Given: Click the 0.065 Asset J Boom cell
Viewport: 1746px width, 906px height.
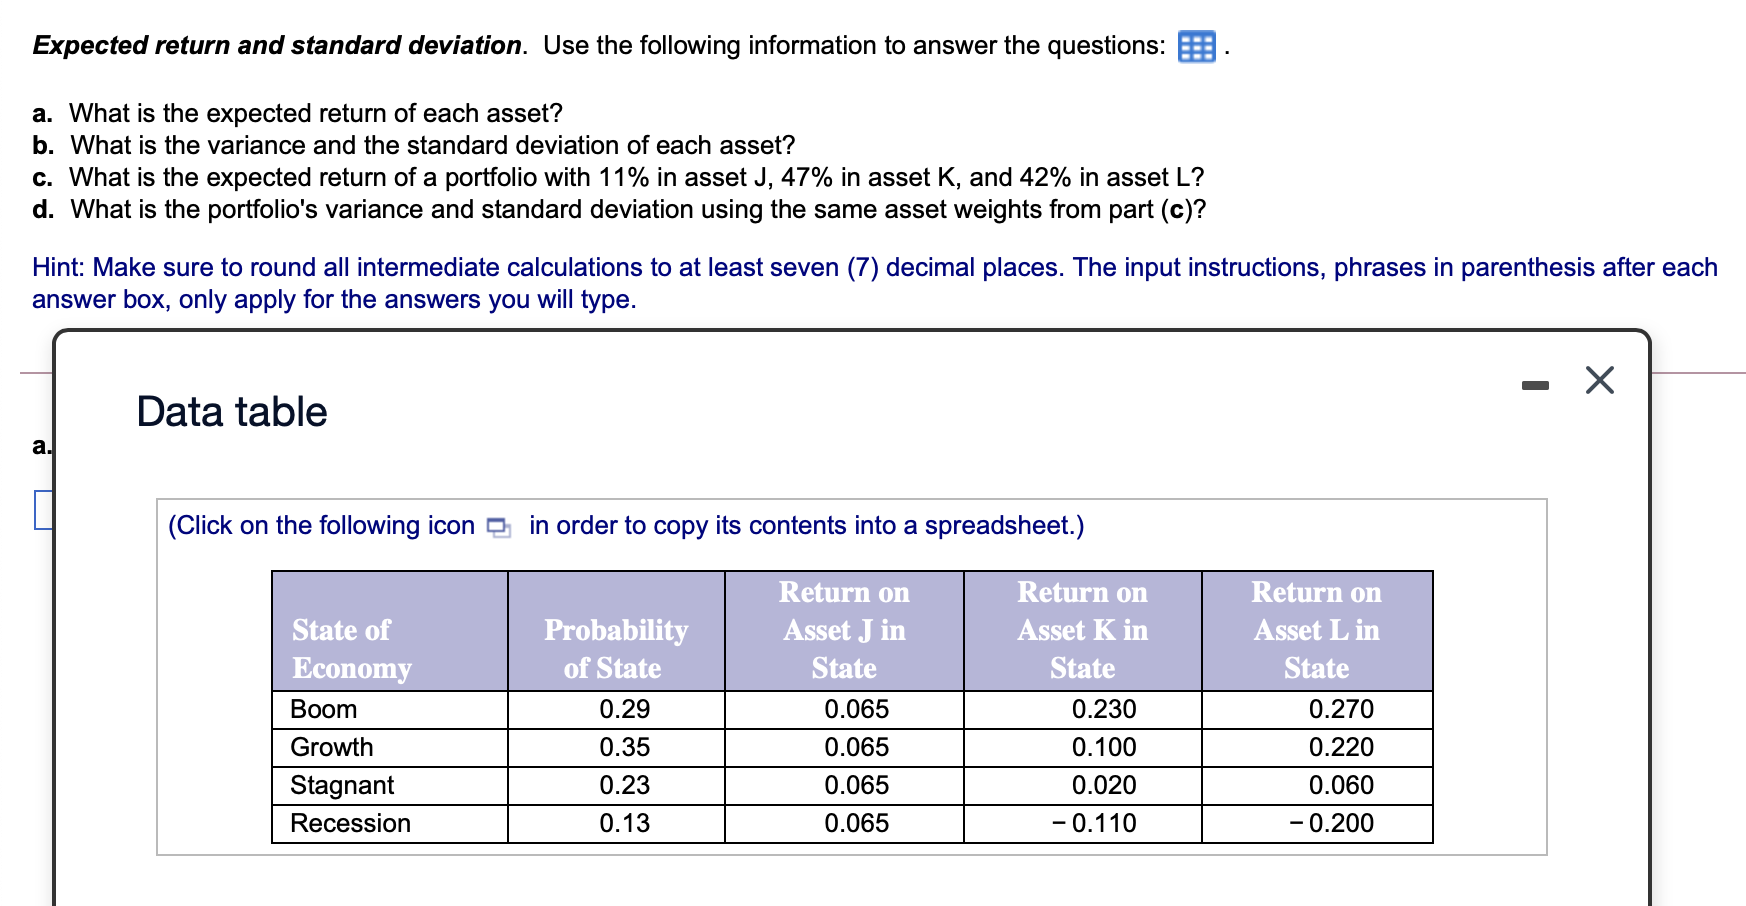Looking at the screenshot, I should (x=856, y=709).
